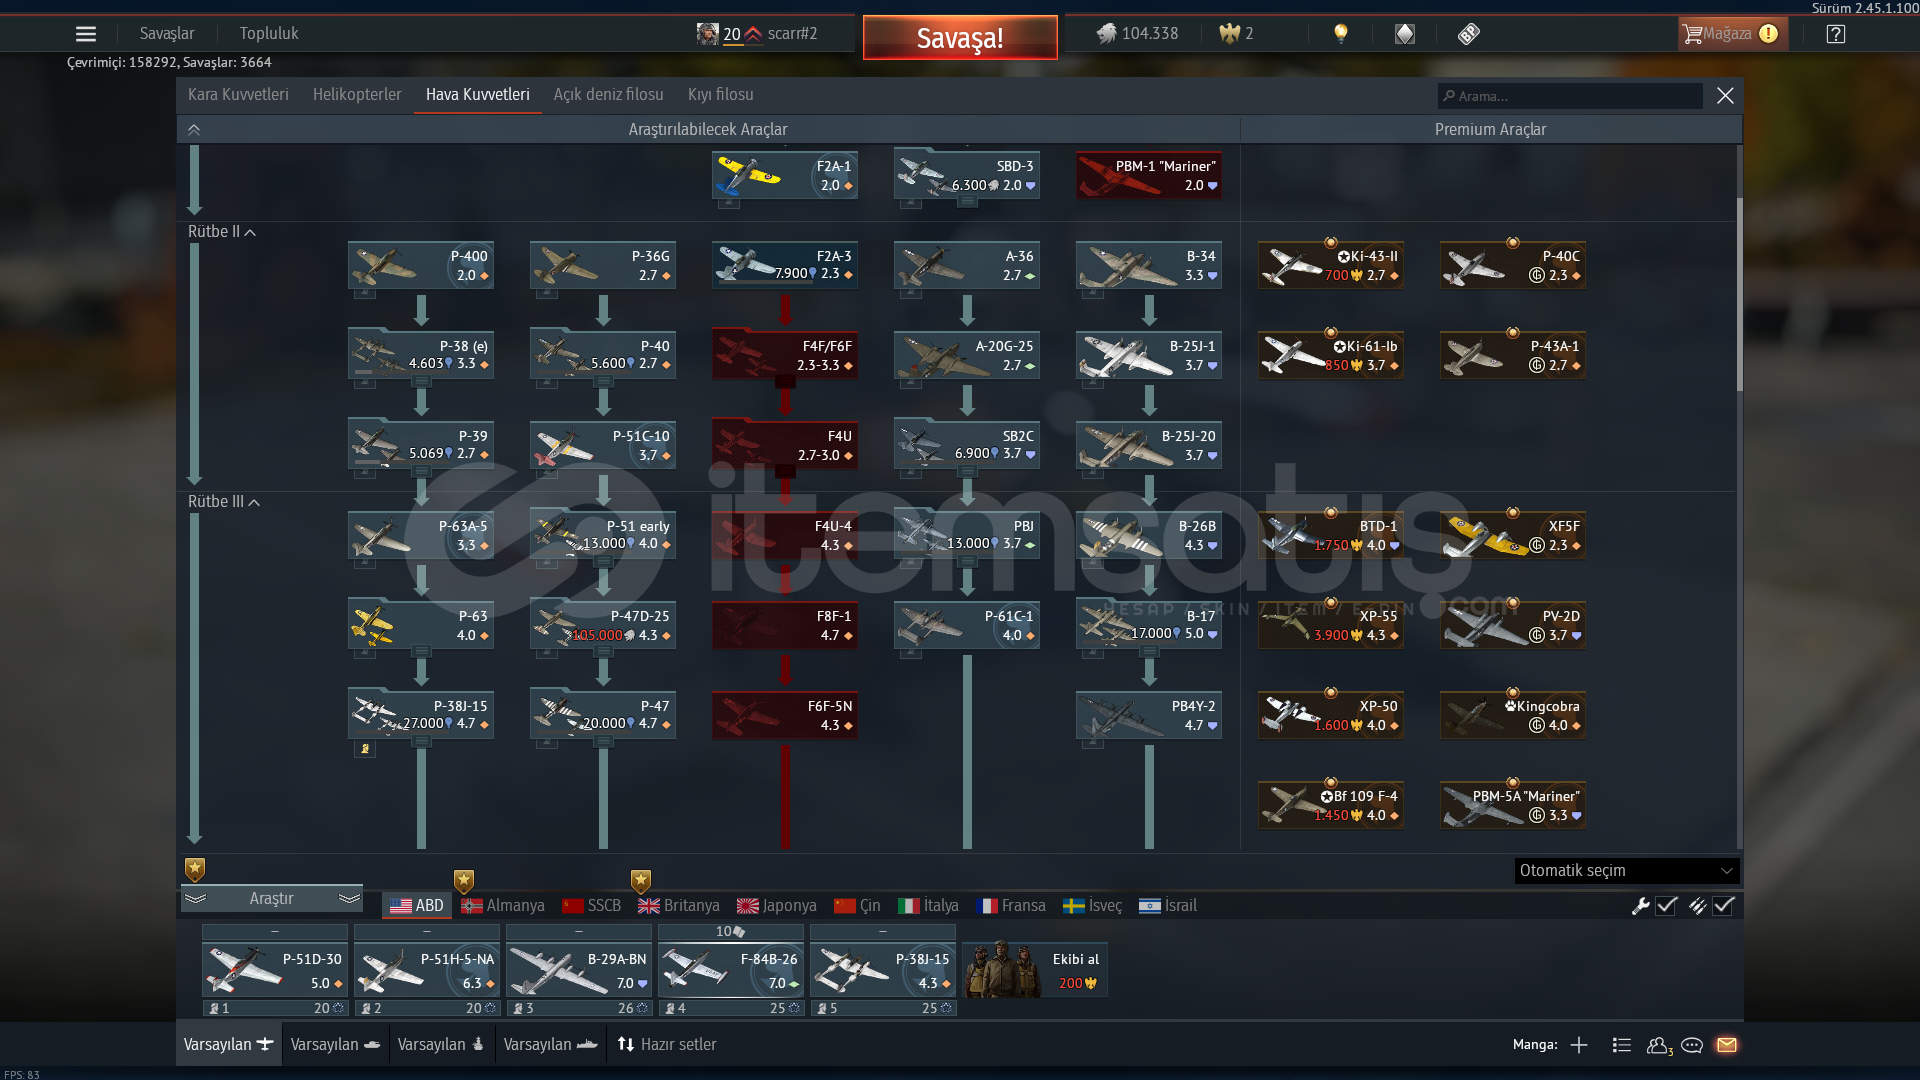Viewport: 1920px width, 1080px height.
Task: Click the Araştır research button
Action: tap(272, 899)
